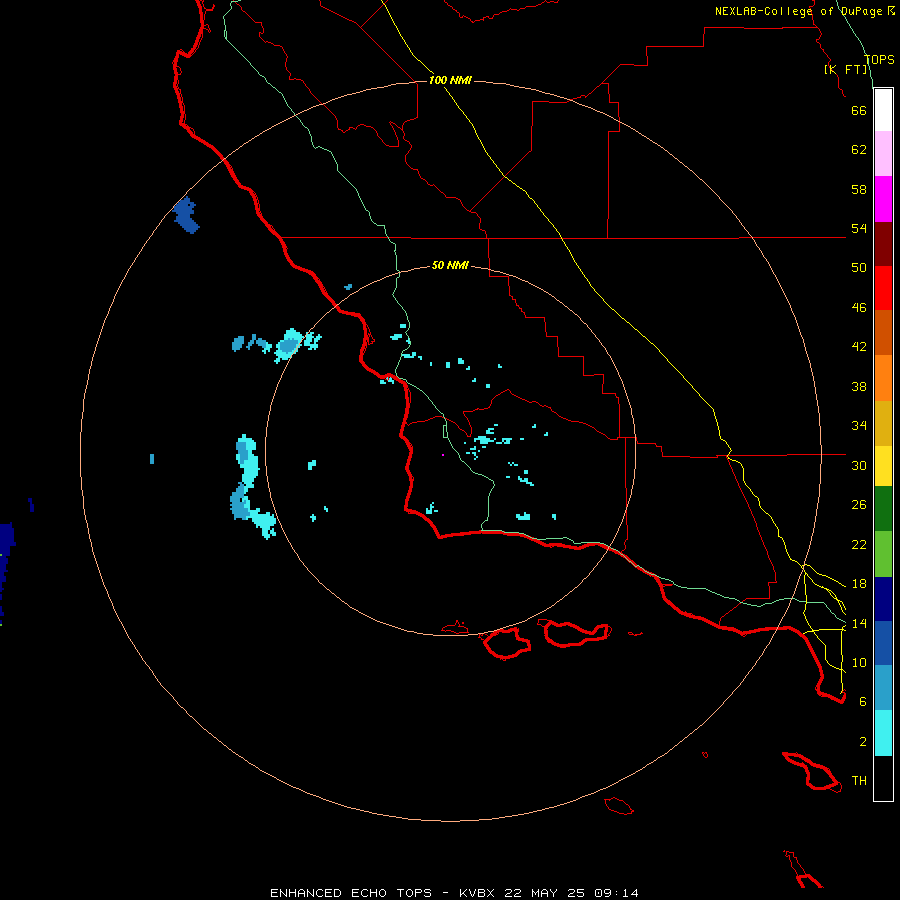
Task: Click the legend value '38'
Action: click(859, 386)
